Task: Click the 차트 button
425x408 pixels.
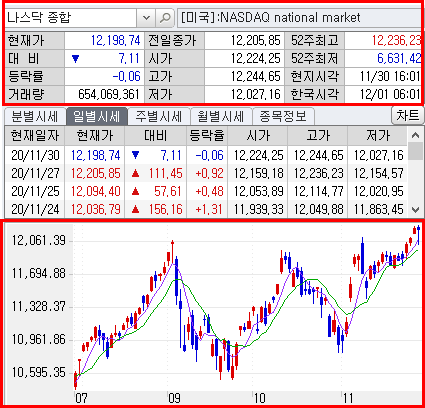Action: click(407, 115)
